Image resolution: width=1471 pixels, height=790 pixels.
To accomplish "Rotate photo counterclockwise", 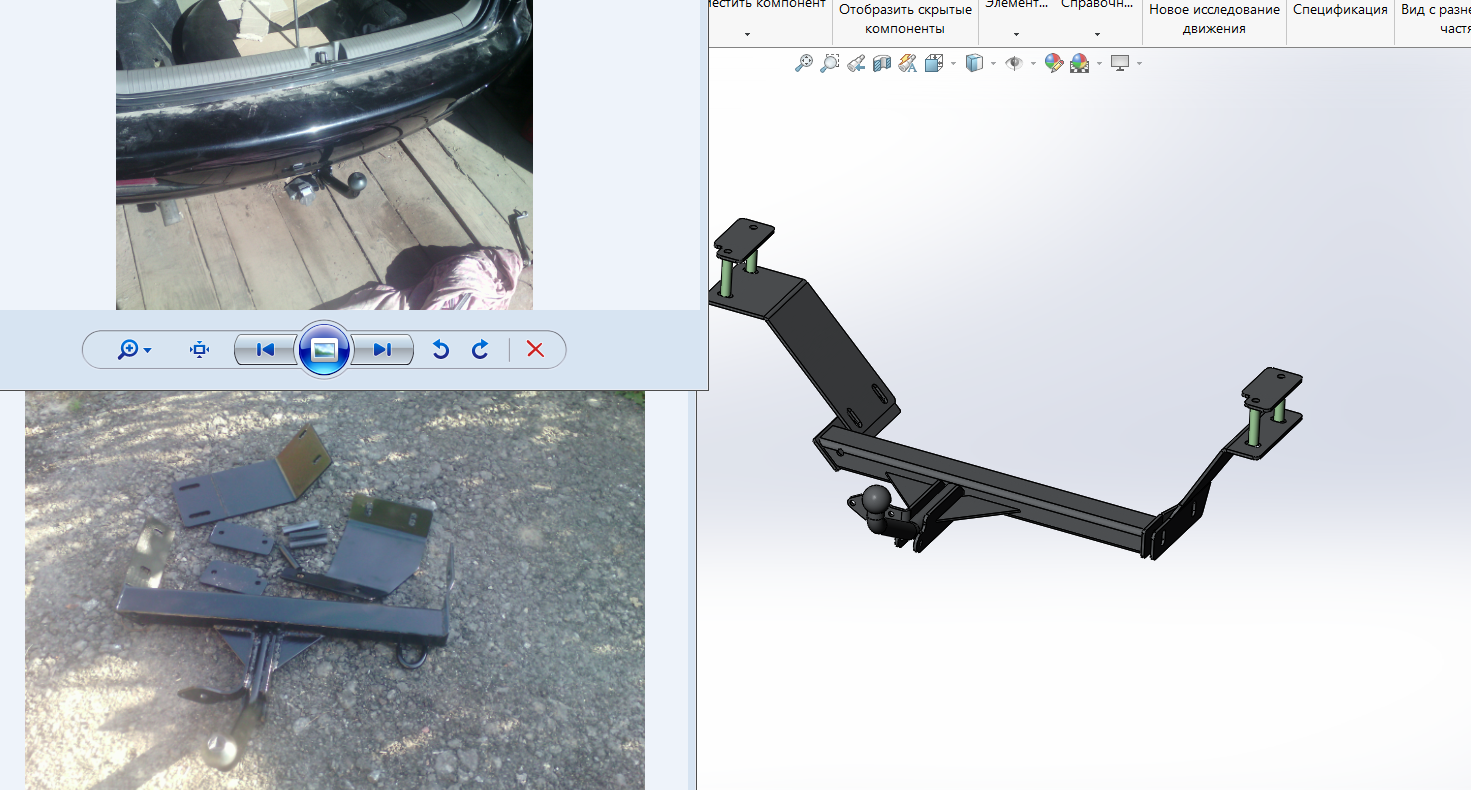I will pyautogui.click(x=440, y=350).
